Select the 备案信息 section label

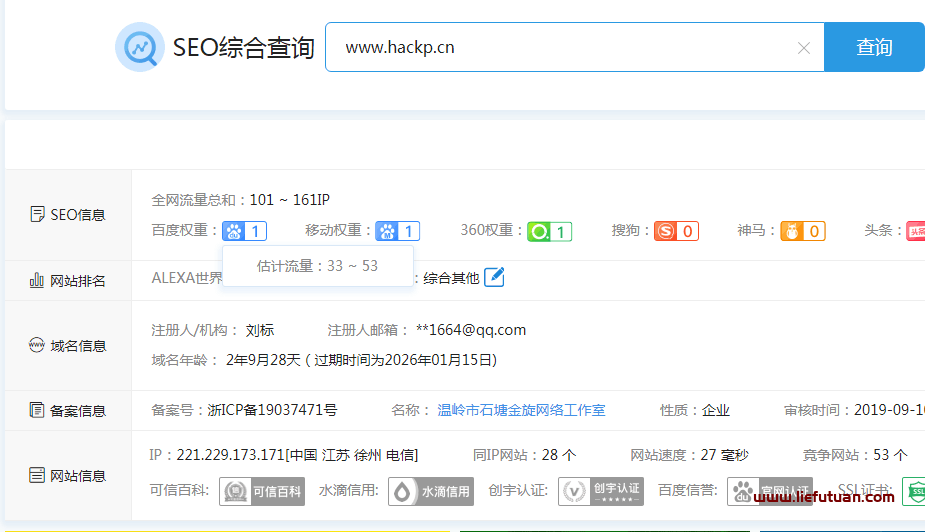[68, 411]
